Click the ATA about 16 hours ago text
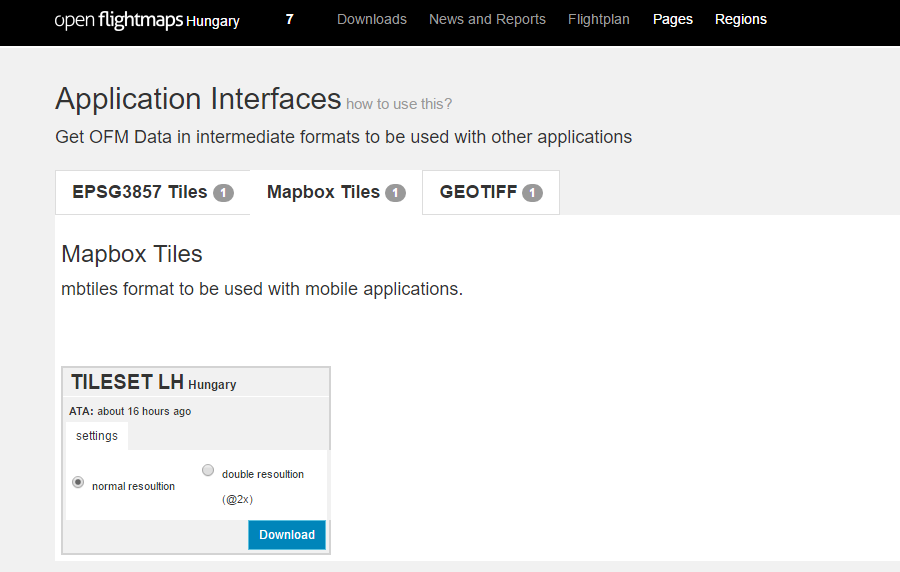This screenshot has width=900, height=572. [x=130, y=411]
